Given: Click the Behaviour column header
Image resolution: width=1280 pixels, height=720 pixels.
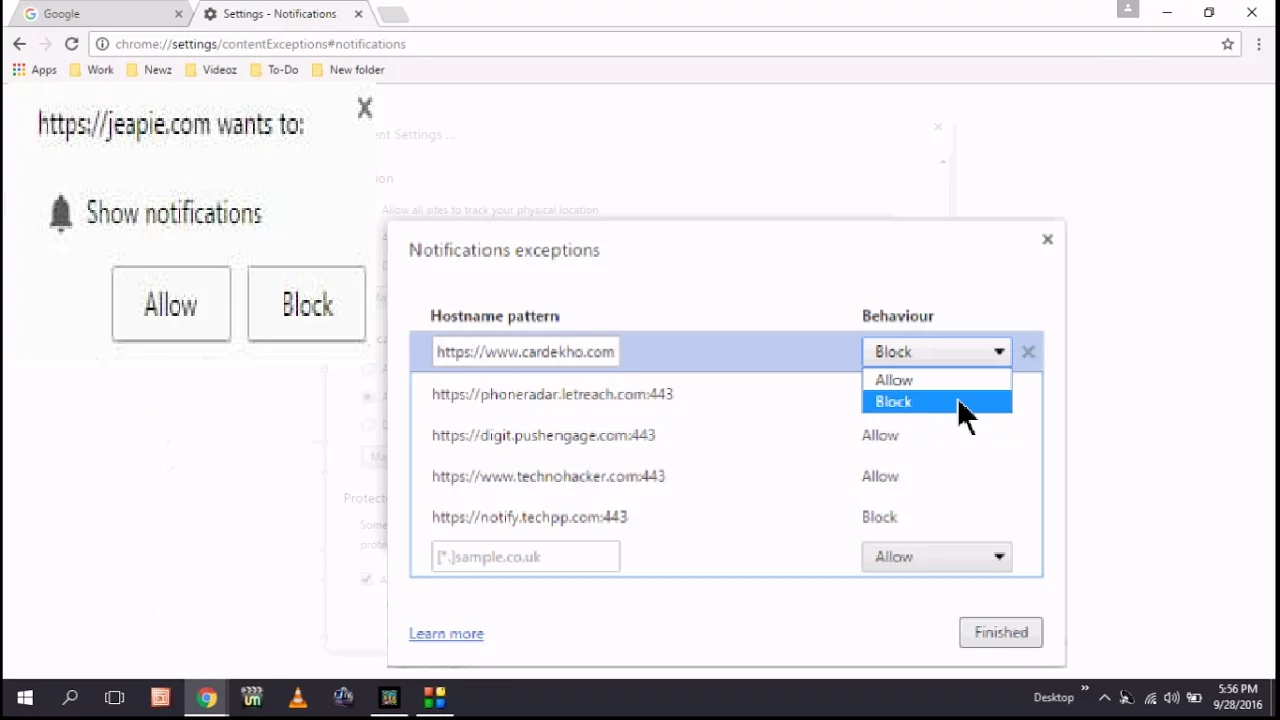Looking at the screenshot, I should (x=898, y=316).
